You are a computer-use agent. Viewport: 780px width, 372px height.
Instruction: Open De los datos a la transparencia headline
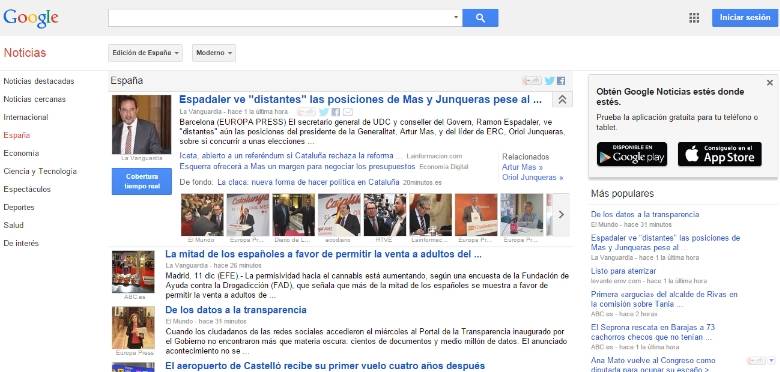(236, 310)
